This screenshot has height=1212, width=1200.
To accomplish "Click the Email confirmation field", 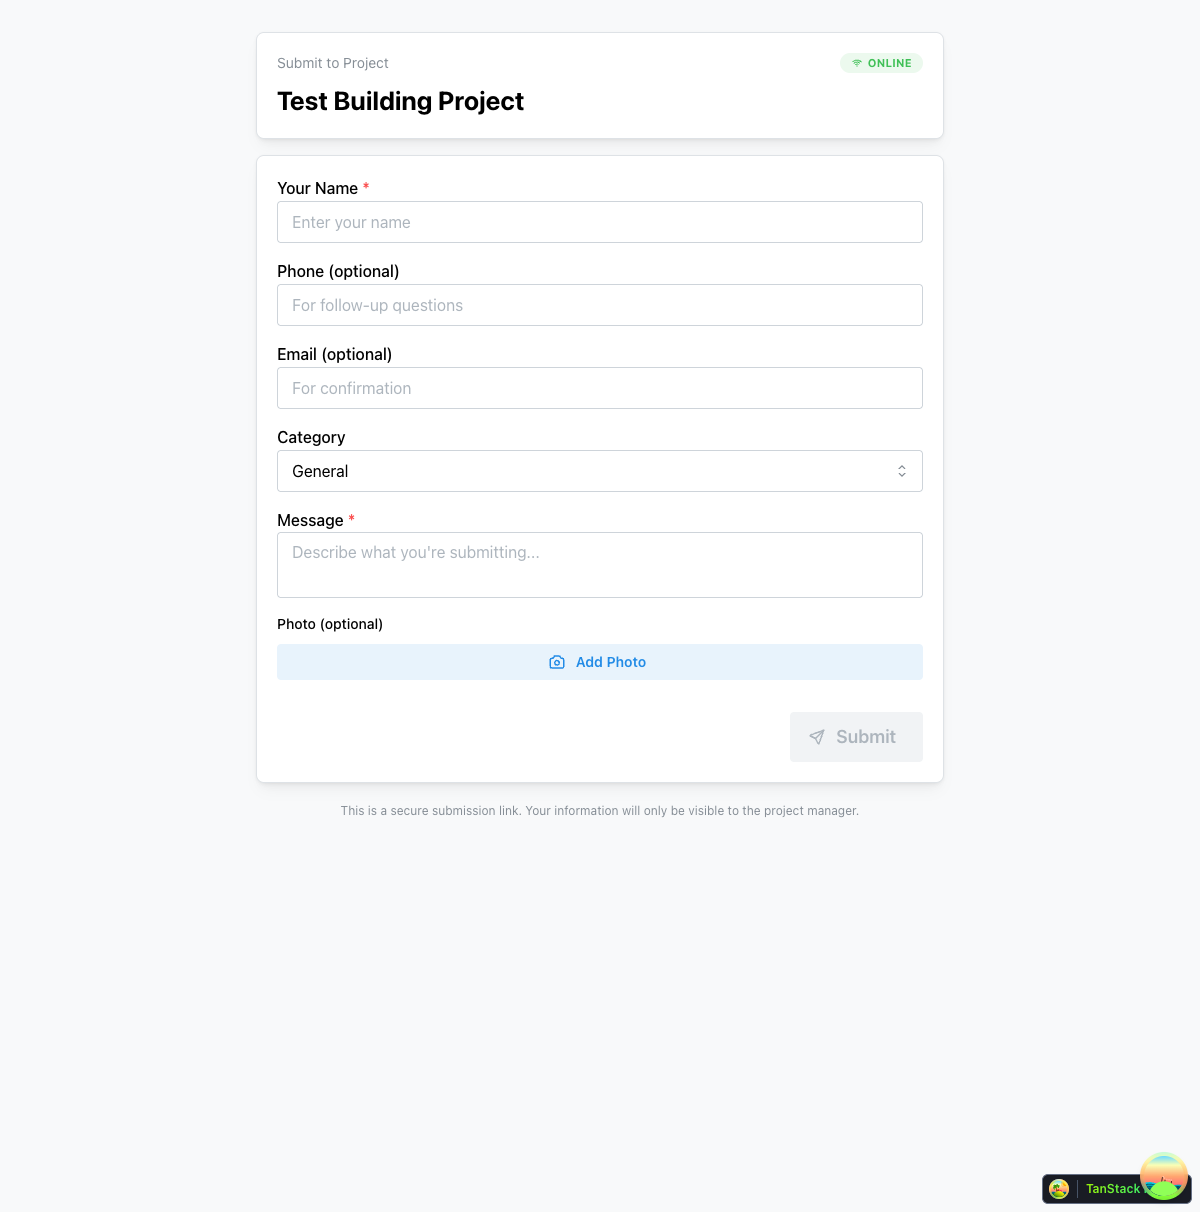I will [600, 388].
